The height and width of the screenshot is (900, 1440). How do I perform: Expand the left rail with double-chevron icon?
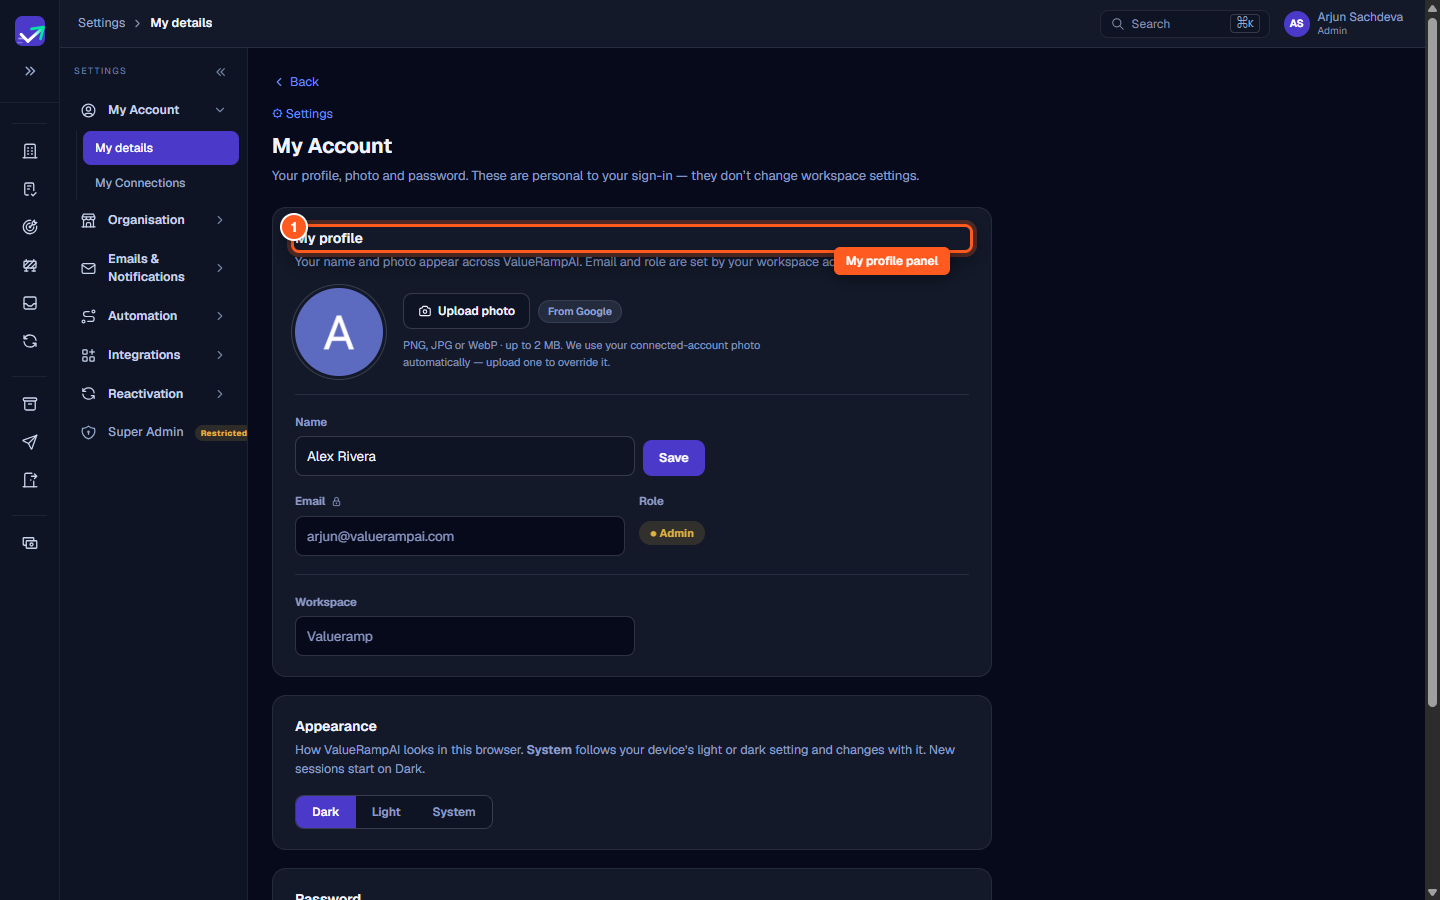click(30, 71)
